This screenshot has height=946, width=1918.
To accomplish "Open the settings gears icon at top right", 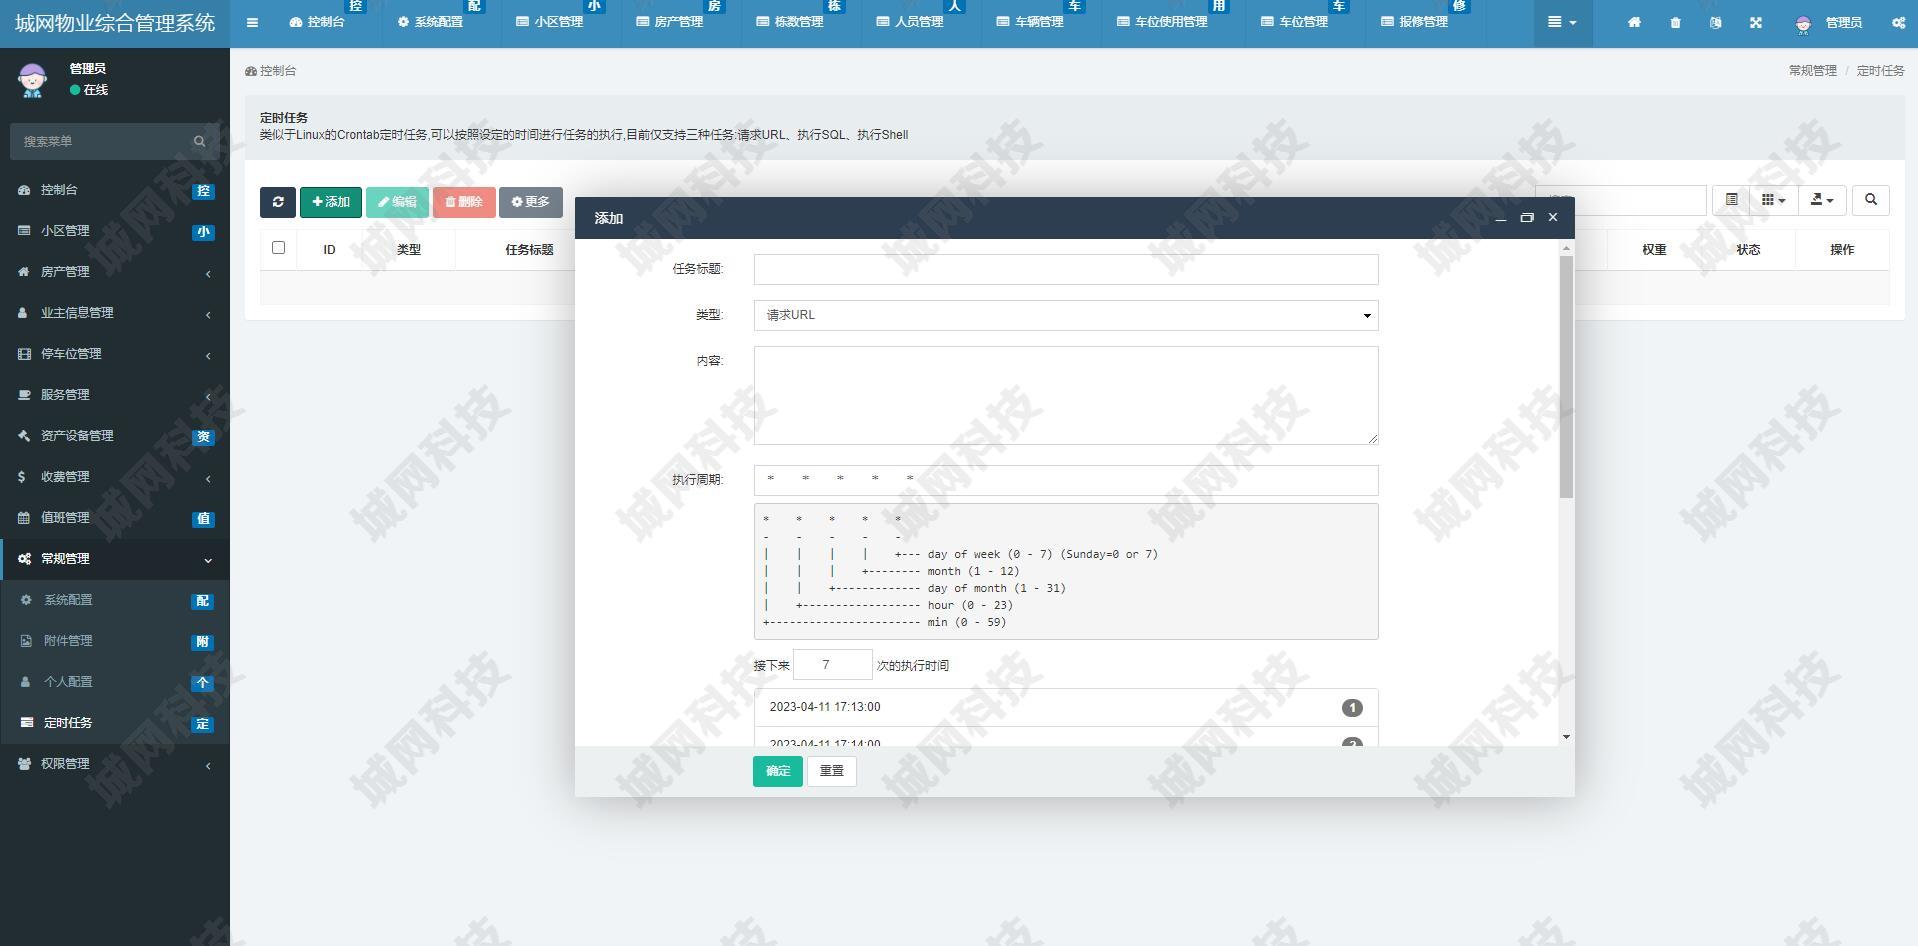I will pyautogui.click(x=1898, y=22).
